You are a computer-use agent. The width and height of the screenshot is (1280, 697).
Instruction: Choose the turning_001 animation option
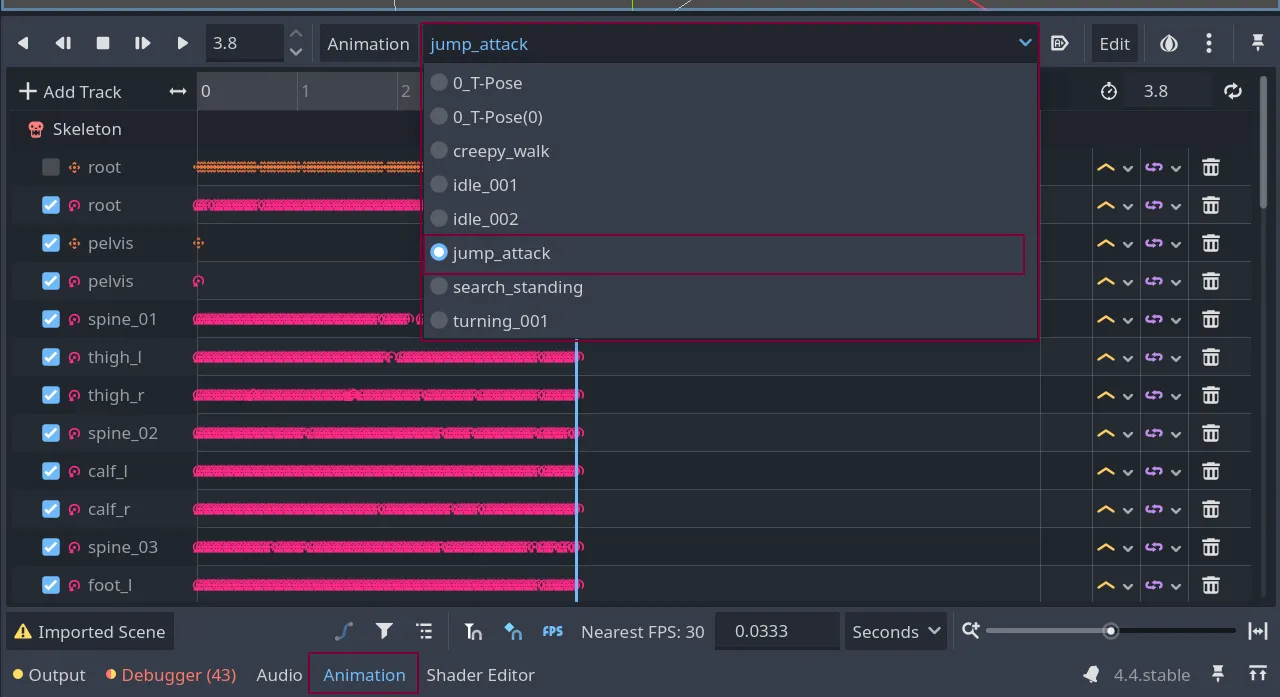pyautogui.click(x=500, y=321)
